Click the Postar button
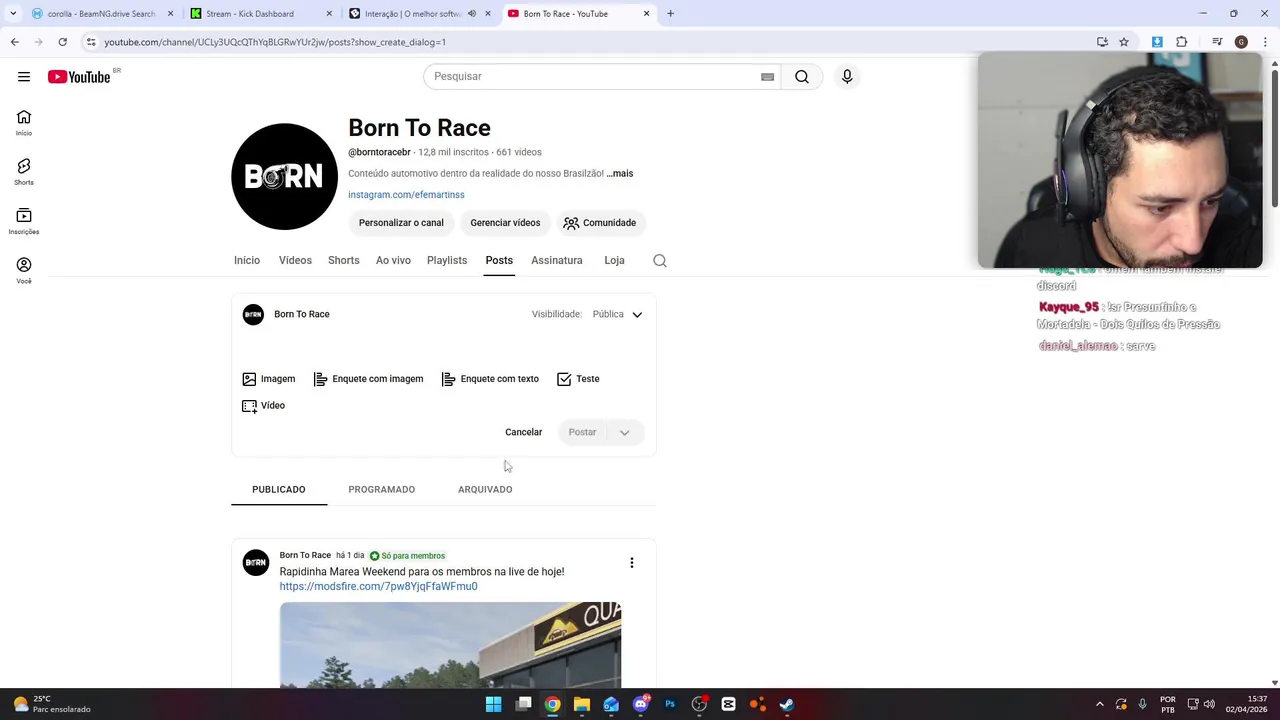This screenshot has width=1280, height=720. click(582, 433)
